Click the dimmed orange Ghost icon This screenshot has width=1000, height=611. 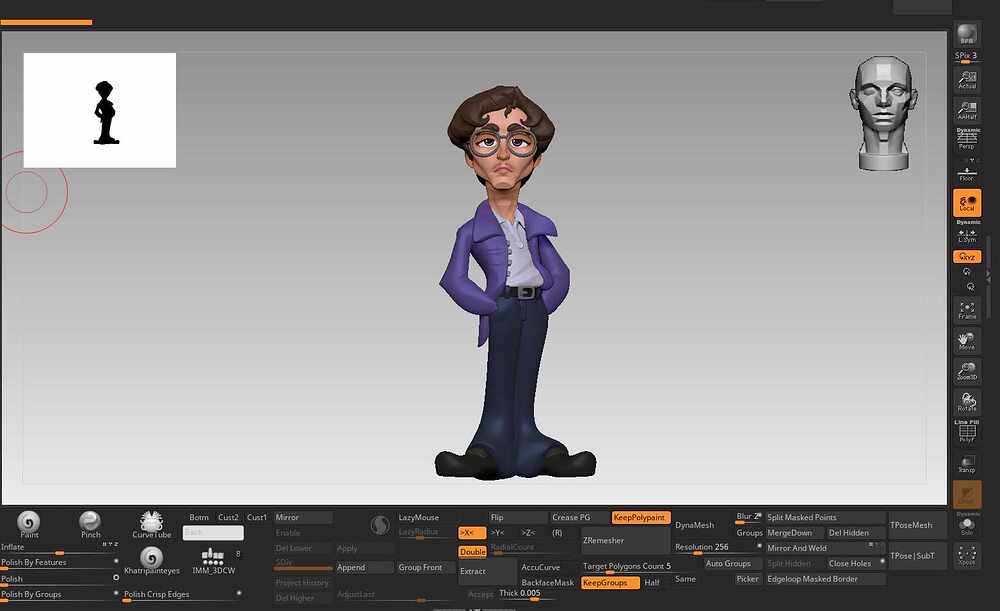pyautogui.click(x=967, y=494)
